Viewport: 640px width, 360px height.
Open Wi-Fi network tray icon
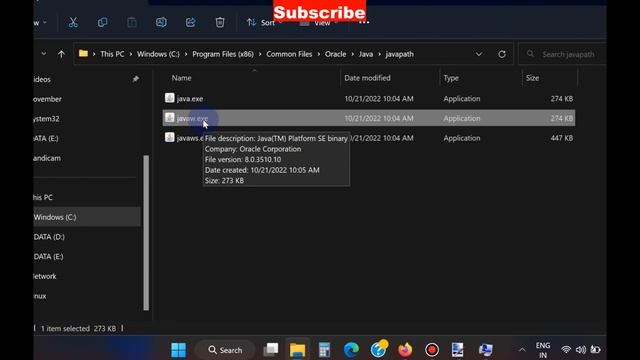(566, 350)
